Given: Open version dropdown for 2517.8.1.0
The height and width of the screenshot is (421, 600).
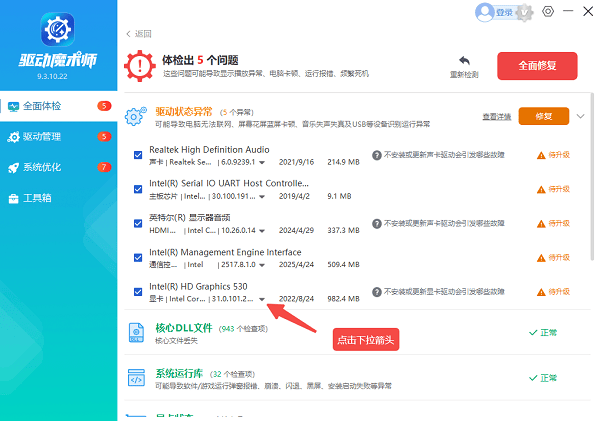Looking at the screenshot, I should (262, 265).
